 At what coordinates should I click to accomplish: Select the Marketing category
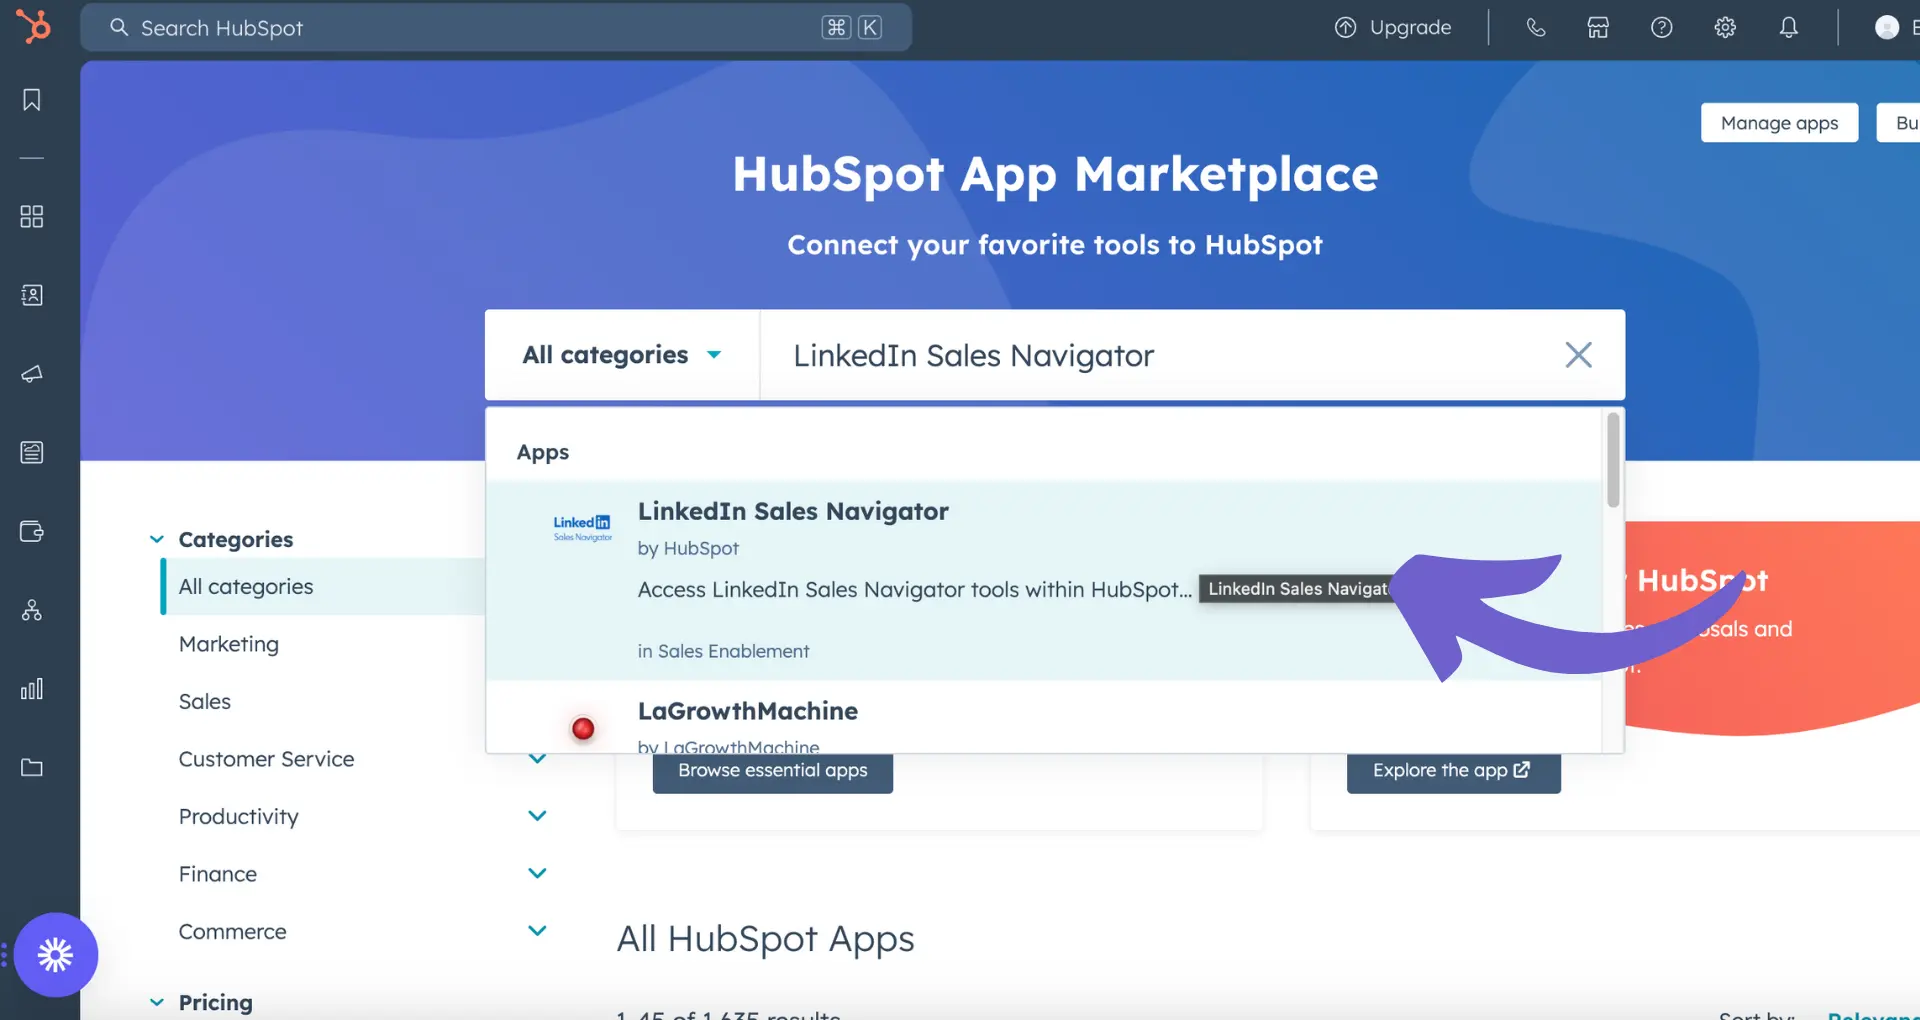[229, 644]
